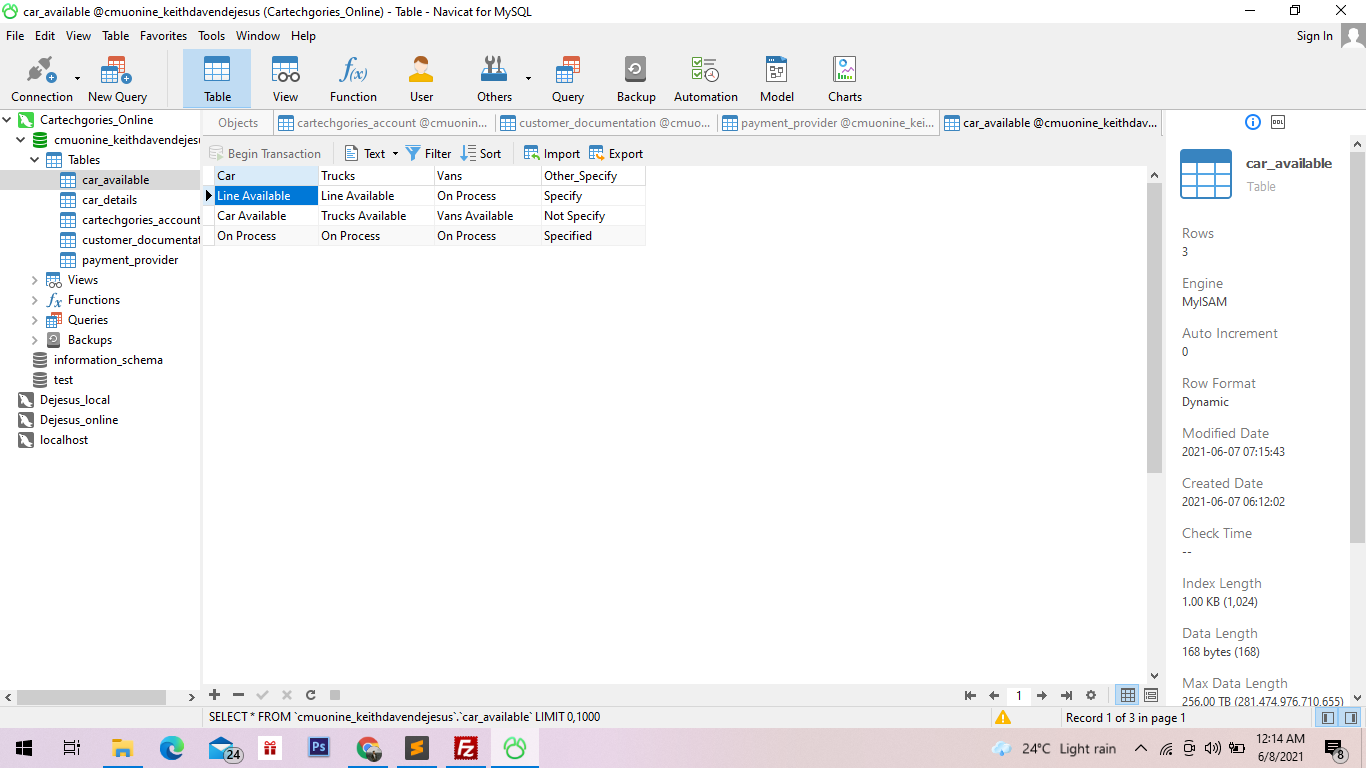1366x768 pixels.
Task: Open the Backup tool
Action: (x=635, y=80)
